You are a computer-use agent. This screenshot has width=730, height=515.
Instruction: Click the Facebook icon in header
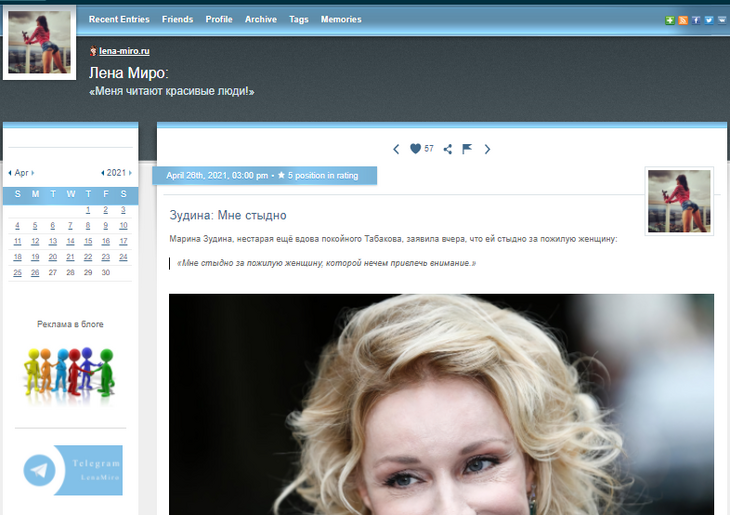(696, 20)
